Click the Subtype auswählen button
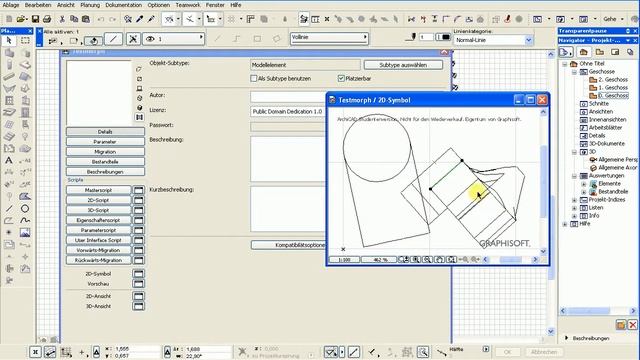This screenshot has height=360, width=640. pyautogui.click(x=403, y=65)
